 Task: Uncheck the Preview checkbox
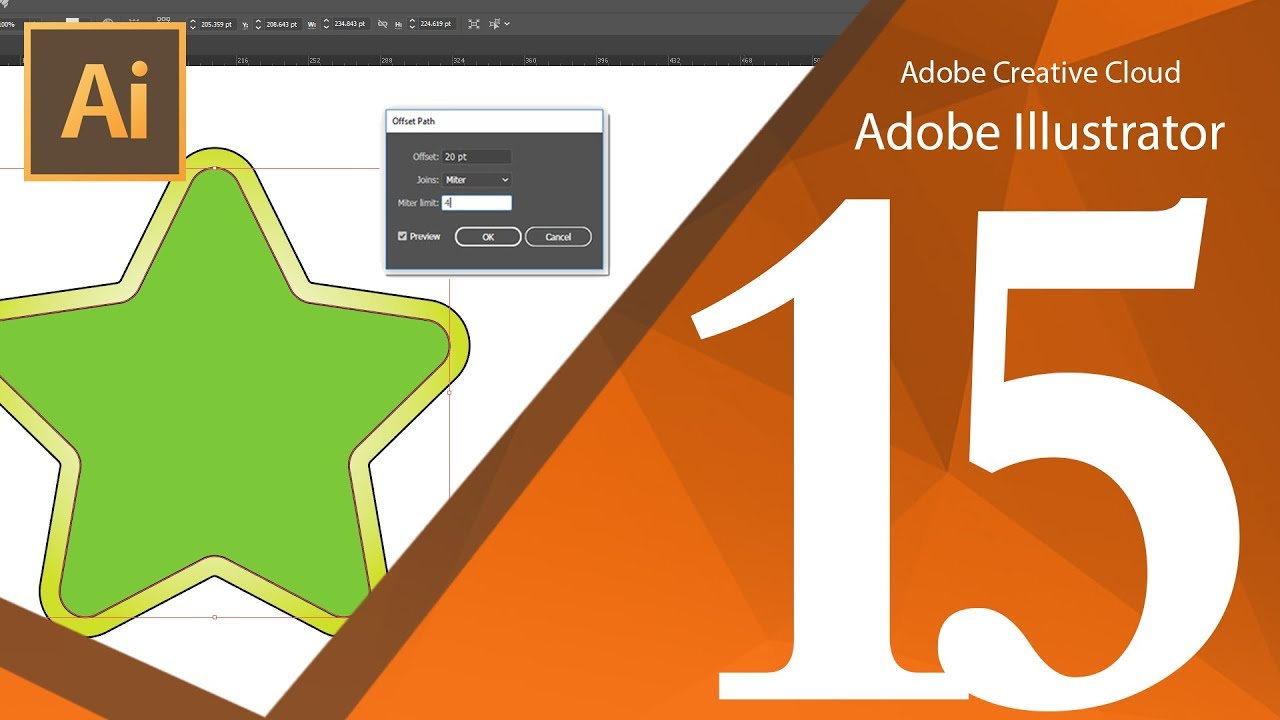click(402, 237)
